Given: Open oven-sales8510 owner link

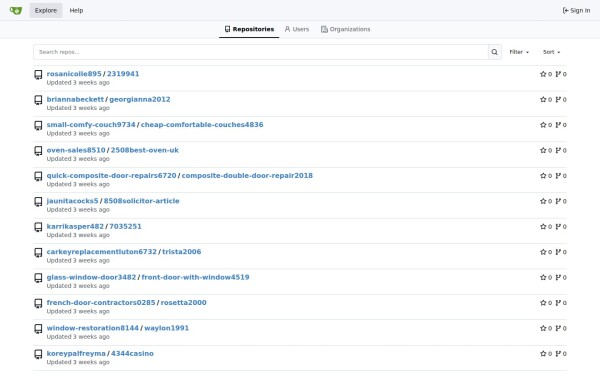Looking at the screenshot, I should click(76, 150).
